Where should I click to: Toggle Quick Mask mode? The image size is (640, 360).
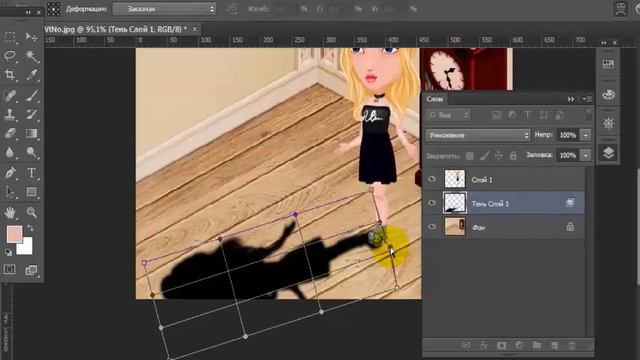pyautogui.click(x=9, y=269)
